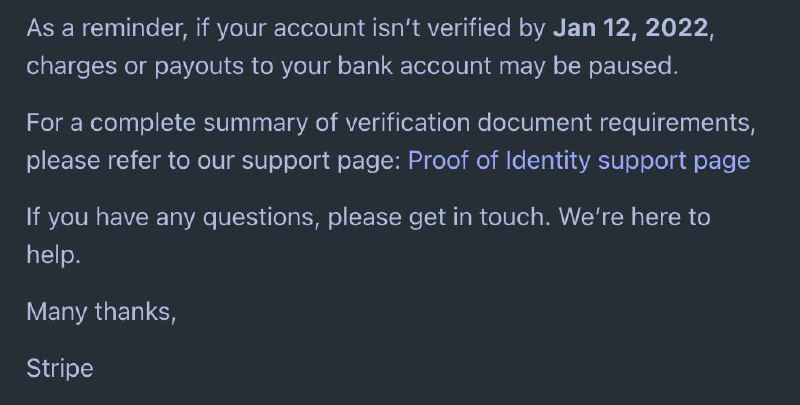
Task: Click 'We're here to' sentence
Action: (x=634, y=217)
